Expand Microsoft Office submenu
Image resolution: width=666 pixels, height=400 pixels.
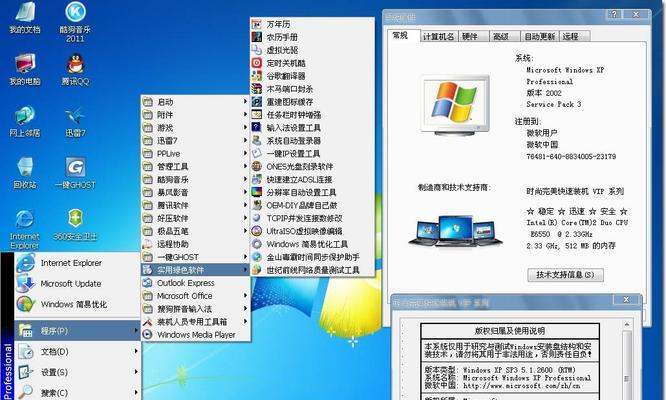pyautogui.click(x=195, y=296)
